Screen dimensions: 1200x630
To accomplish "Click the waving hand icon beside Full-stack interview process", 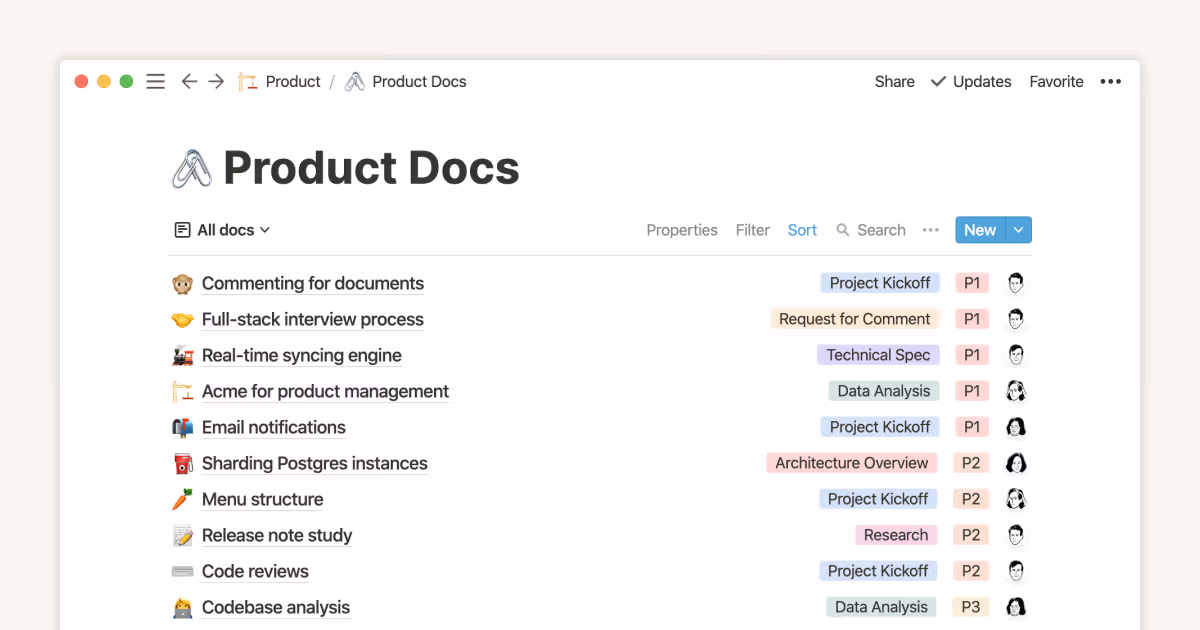I will tap(183, 319).
